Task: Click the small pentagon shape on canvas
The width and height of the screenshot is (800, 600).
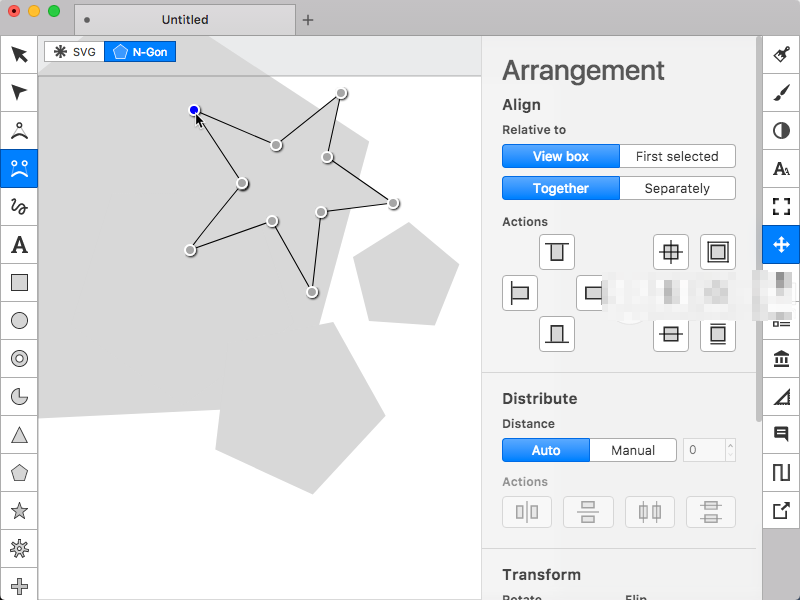Action: [x=406, y=277]
